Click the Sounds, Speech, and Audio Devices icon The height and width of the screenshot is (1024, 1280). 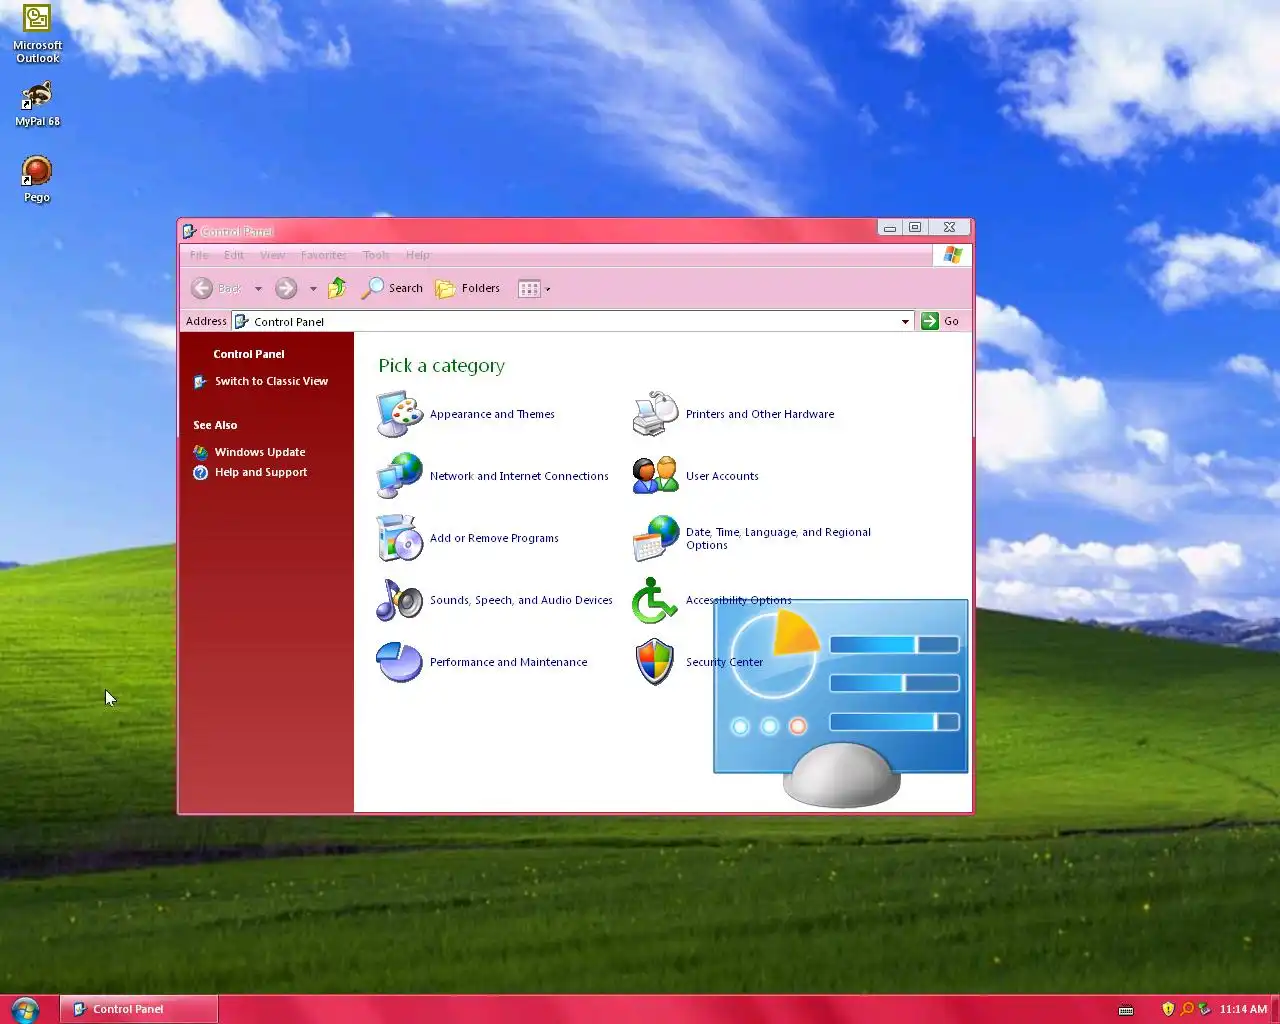tap(400, 600)
